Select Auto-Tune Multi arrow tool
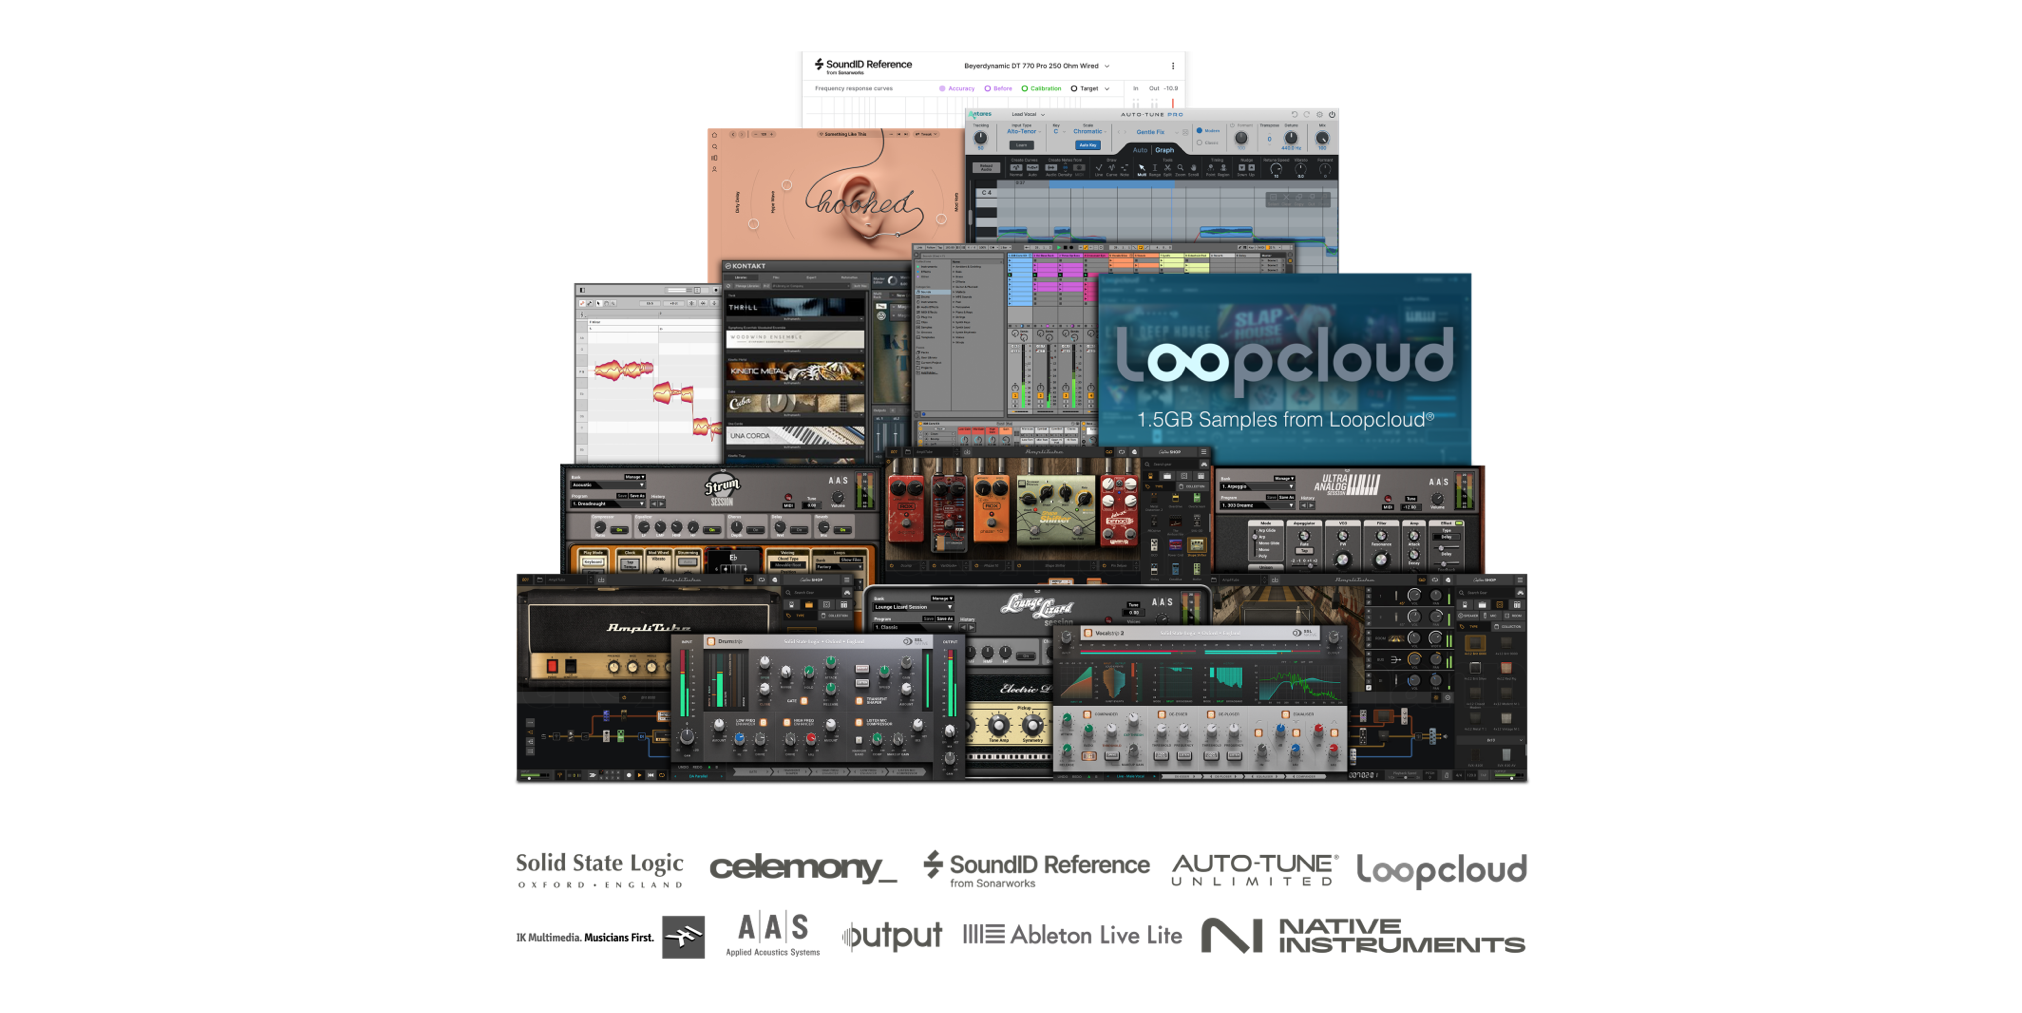The width and height of the screenshot is (2022, 1013). click(x=1142, y=168)
